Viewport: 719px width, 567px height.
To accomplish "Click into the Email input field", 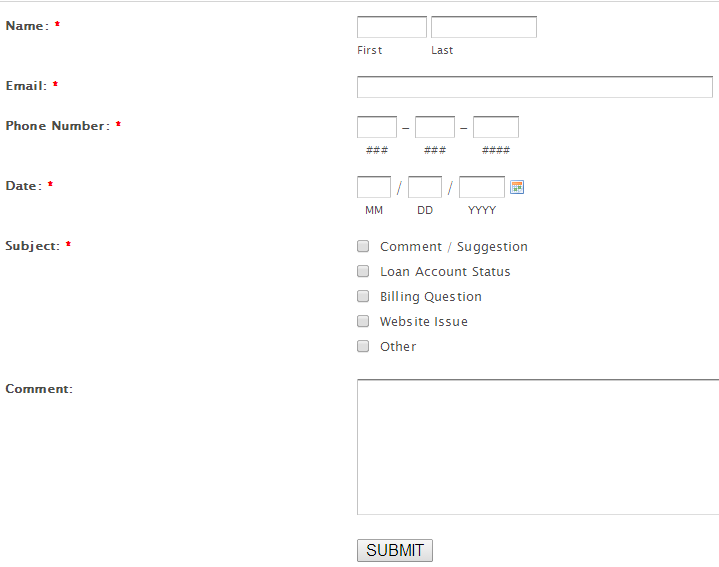I will point(535,87).
